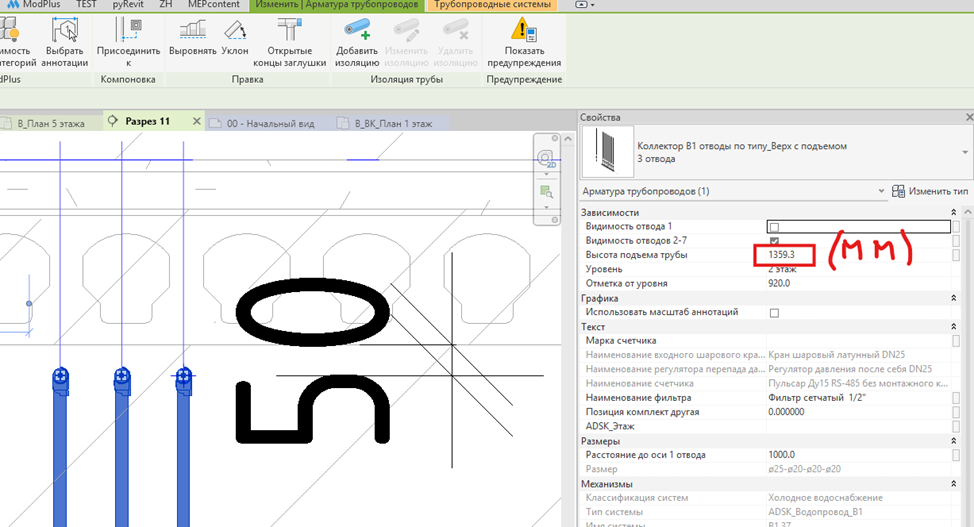Click the associate button beside Видимость отвода 1

click(x=956, y=227)
